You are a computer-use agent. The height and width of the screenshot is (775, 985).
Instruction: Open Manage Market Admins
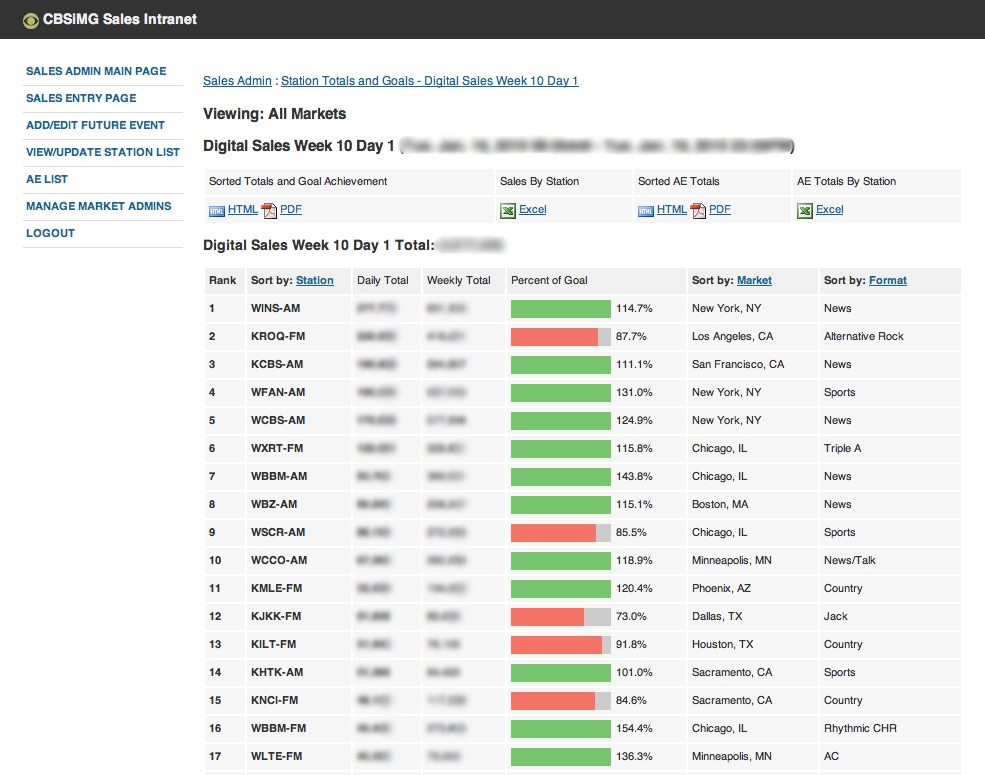(98, 207)
